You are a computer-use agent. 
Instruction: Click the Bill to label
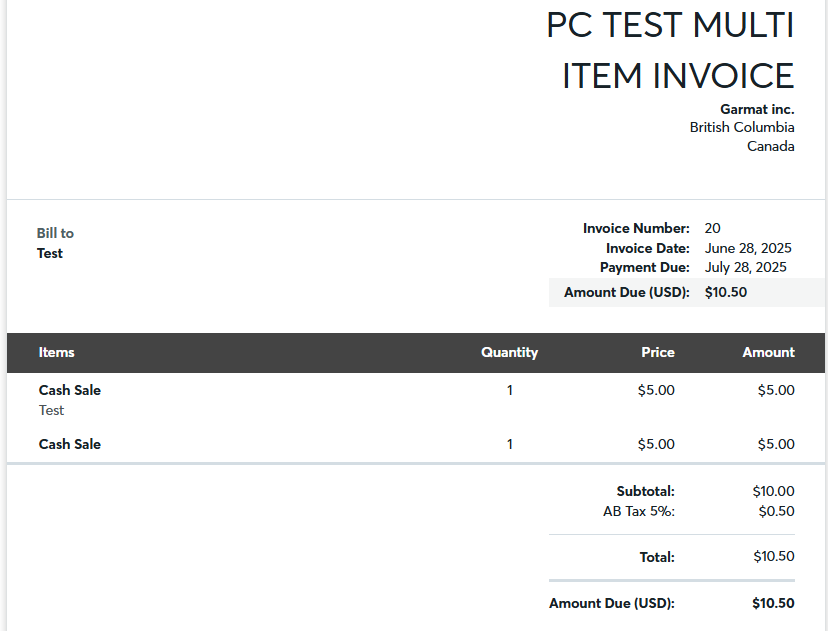pyautogui.click(x=55, y=233)
